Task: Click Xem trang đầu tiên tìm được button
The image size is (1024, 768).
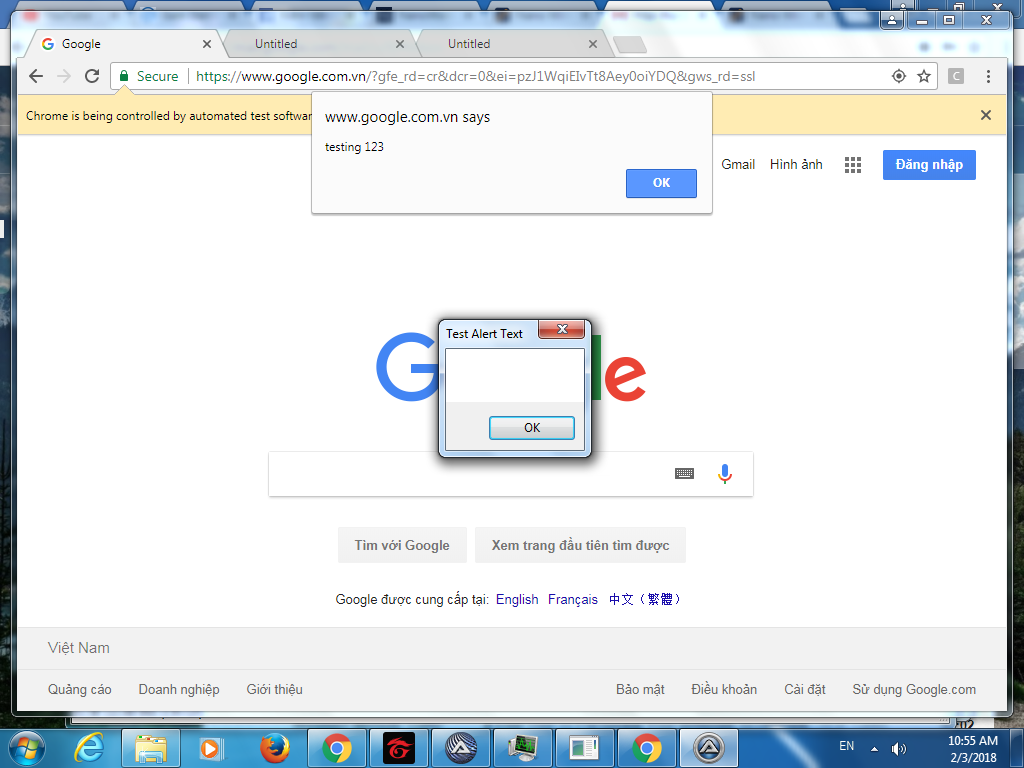Action: click(580, 545)
